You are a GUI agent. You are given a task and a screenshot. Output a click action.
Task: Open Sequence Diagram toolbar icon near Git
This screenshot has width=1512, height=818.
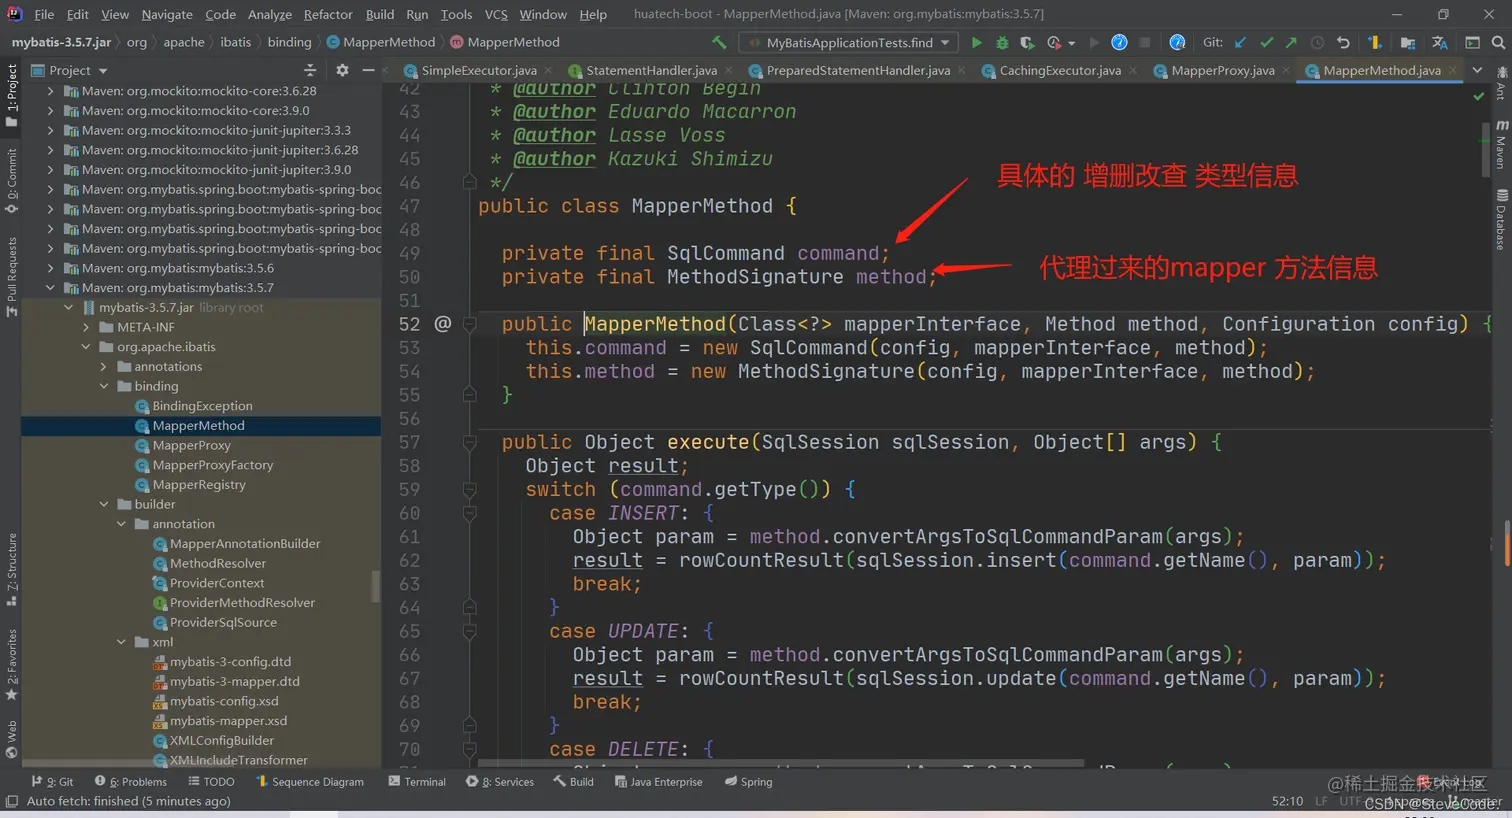pyautogui.click(x=1376, y=42)
